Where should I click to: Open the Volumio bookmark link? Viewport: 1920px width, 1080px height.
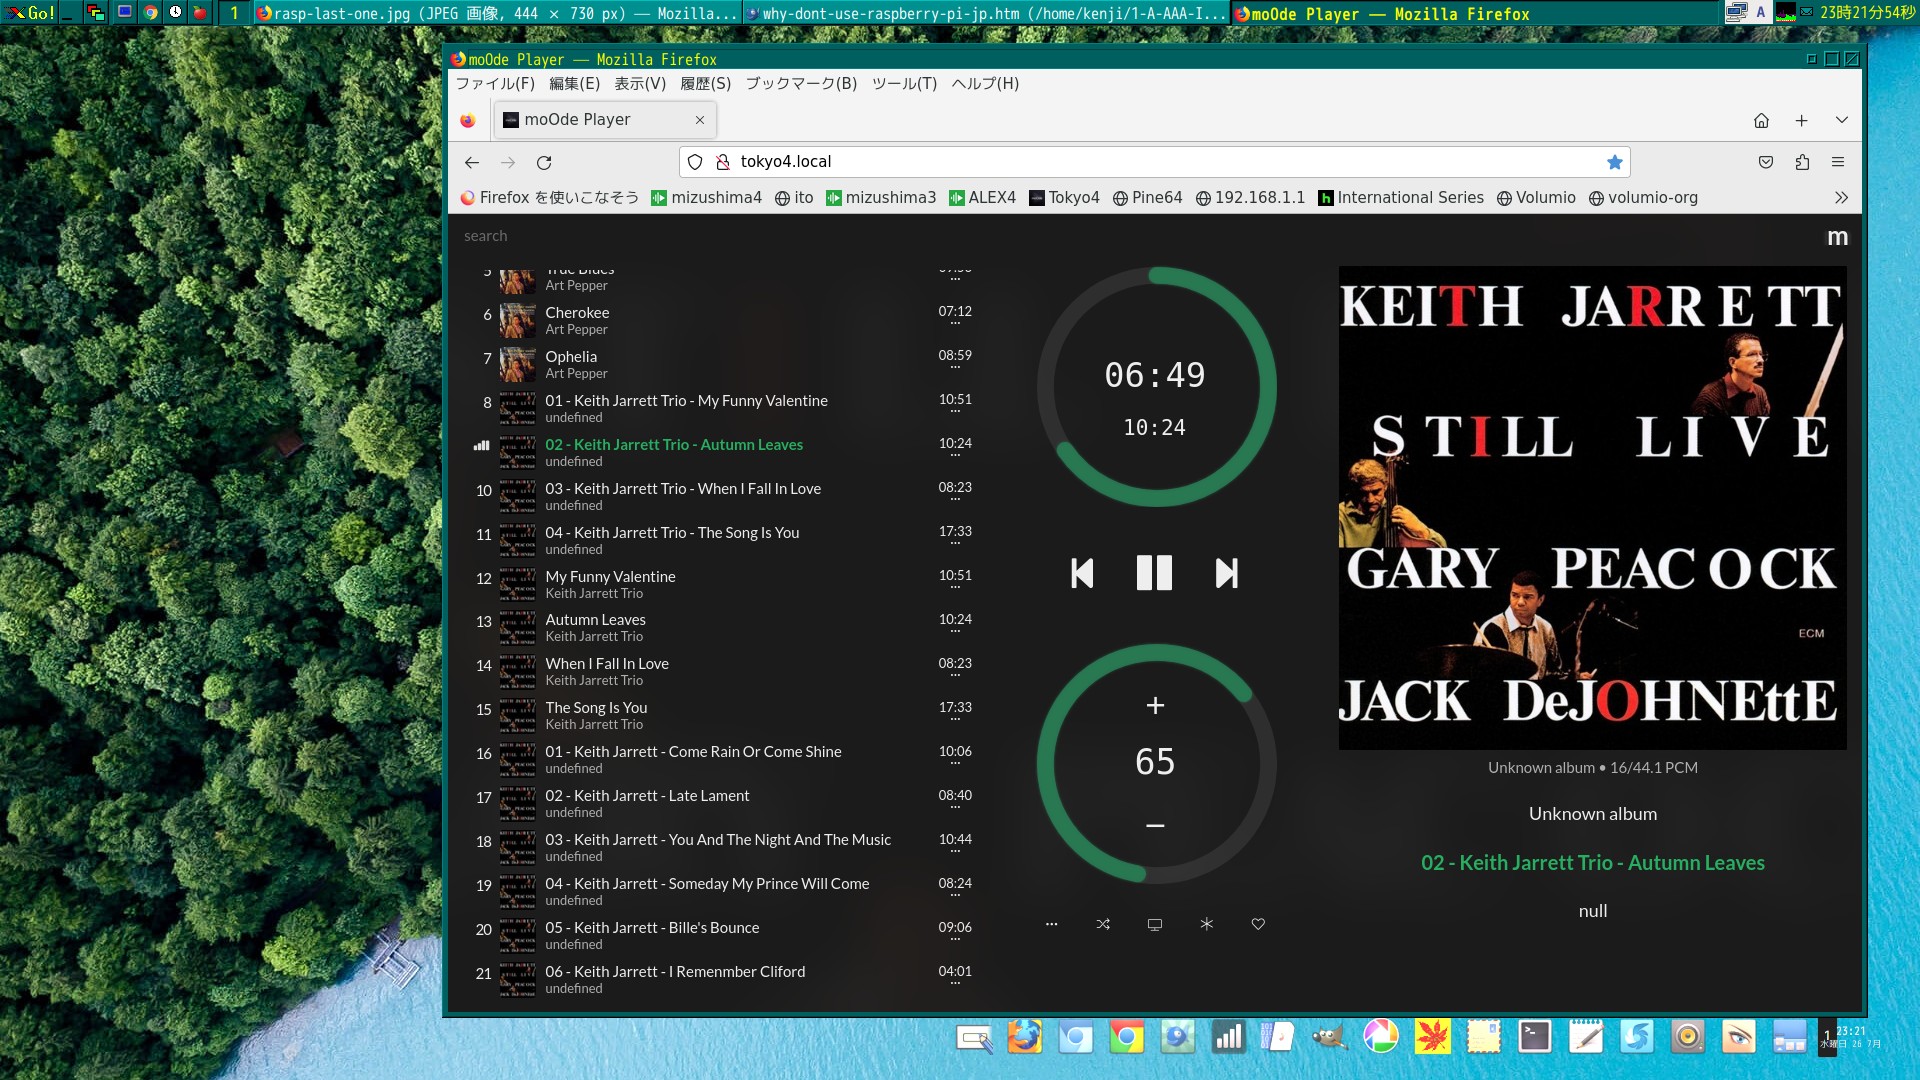point(1536,198)
